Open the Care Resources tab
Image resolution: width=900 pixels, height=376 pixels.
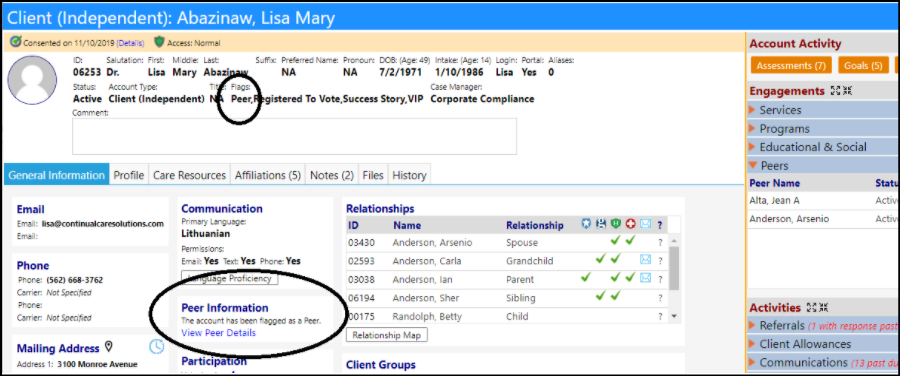(189, 175)
